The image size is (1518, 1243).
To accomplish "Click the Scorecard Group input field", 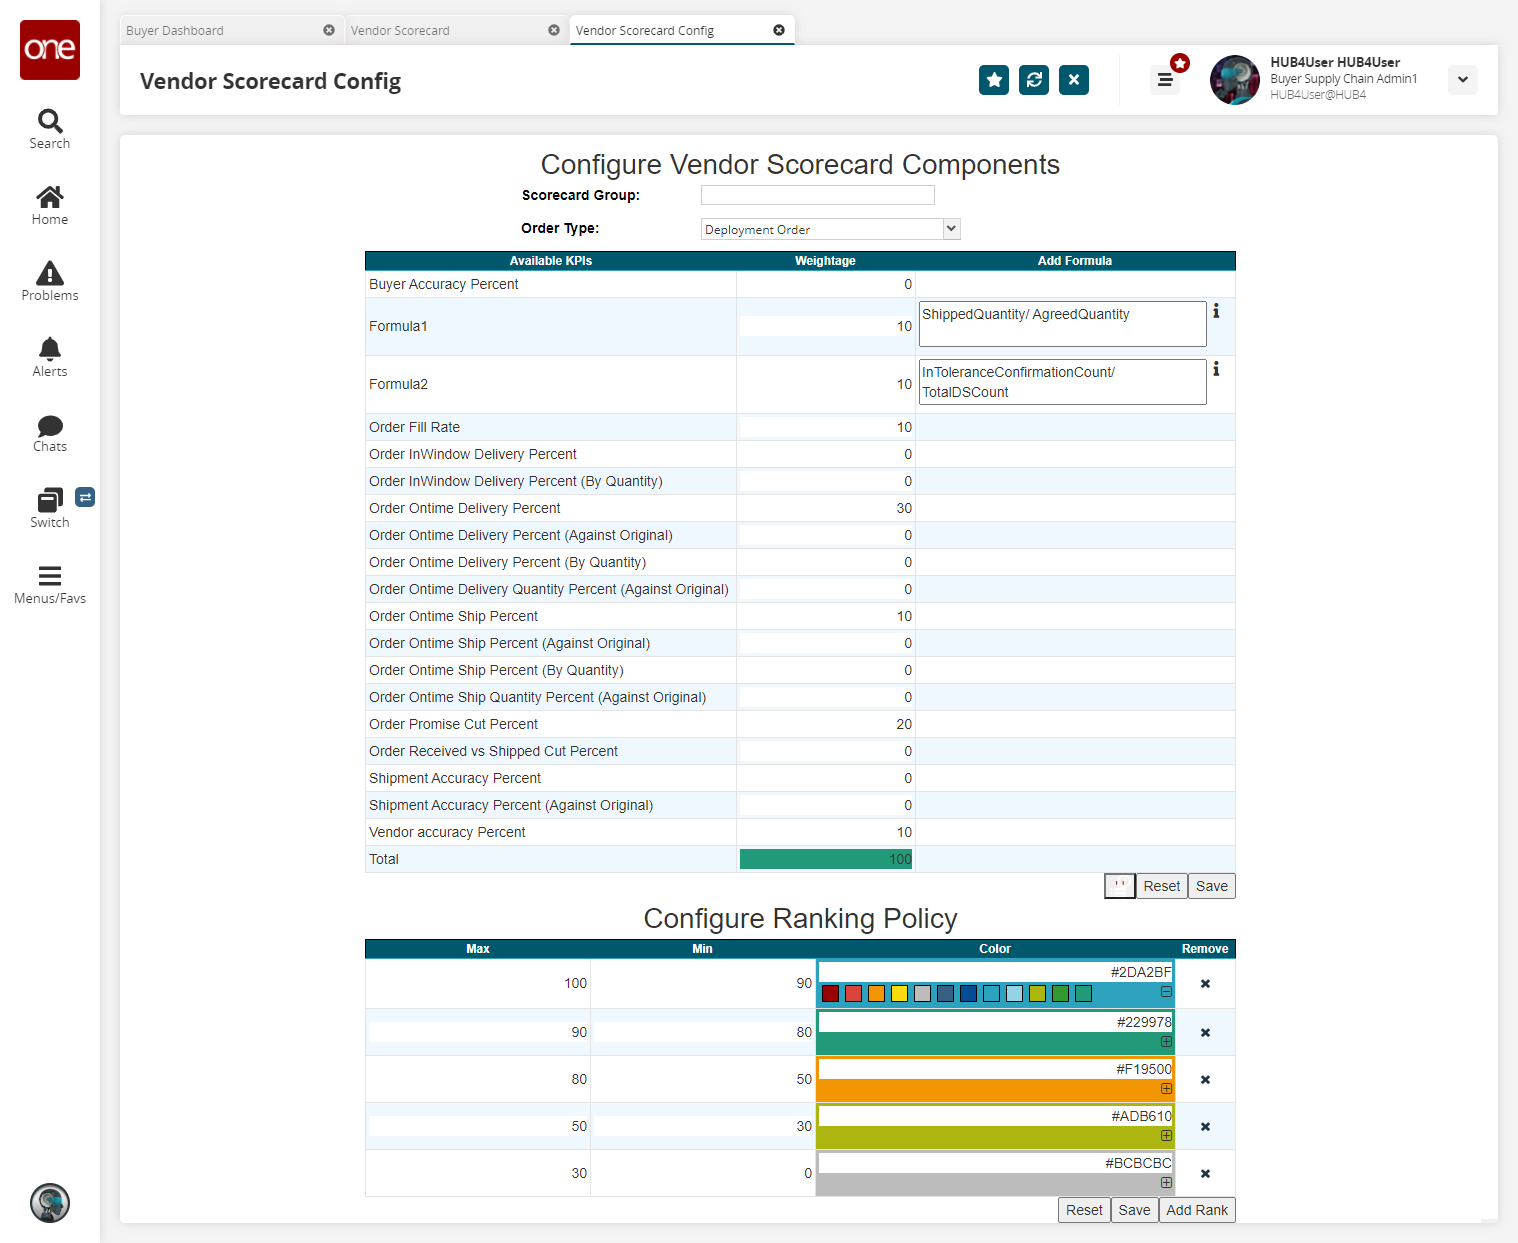I will coord(817,195).
